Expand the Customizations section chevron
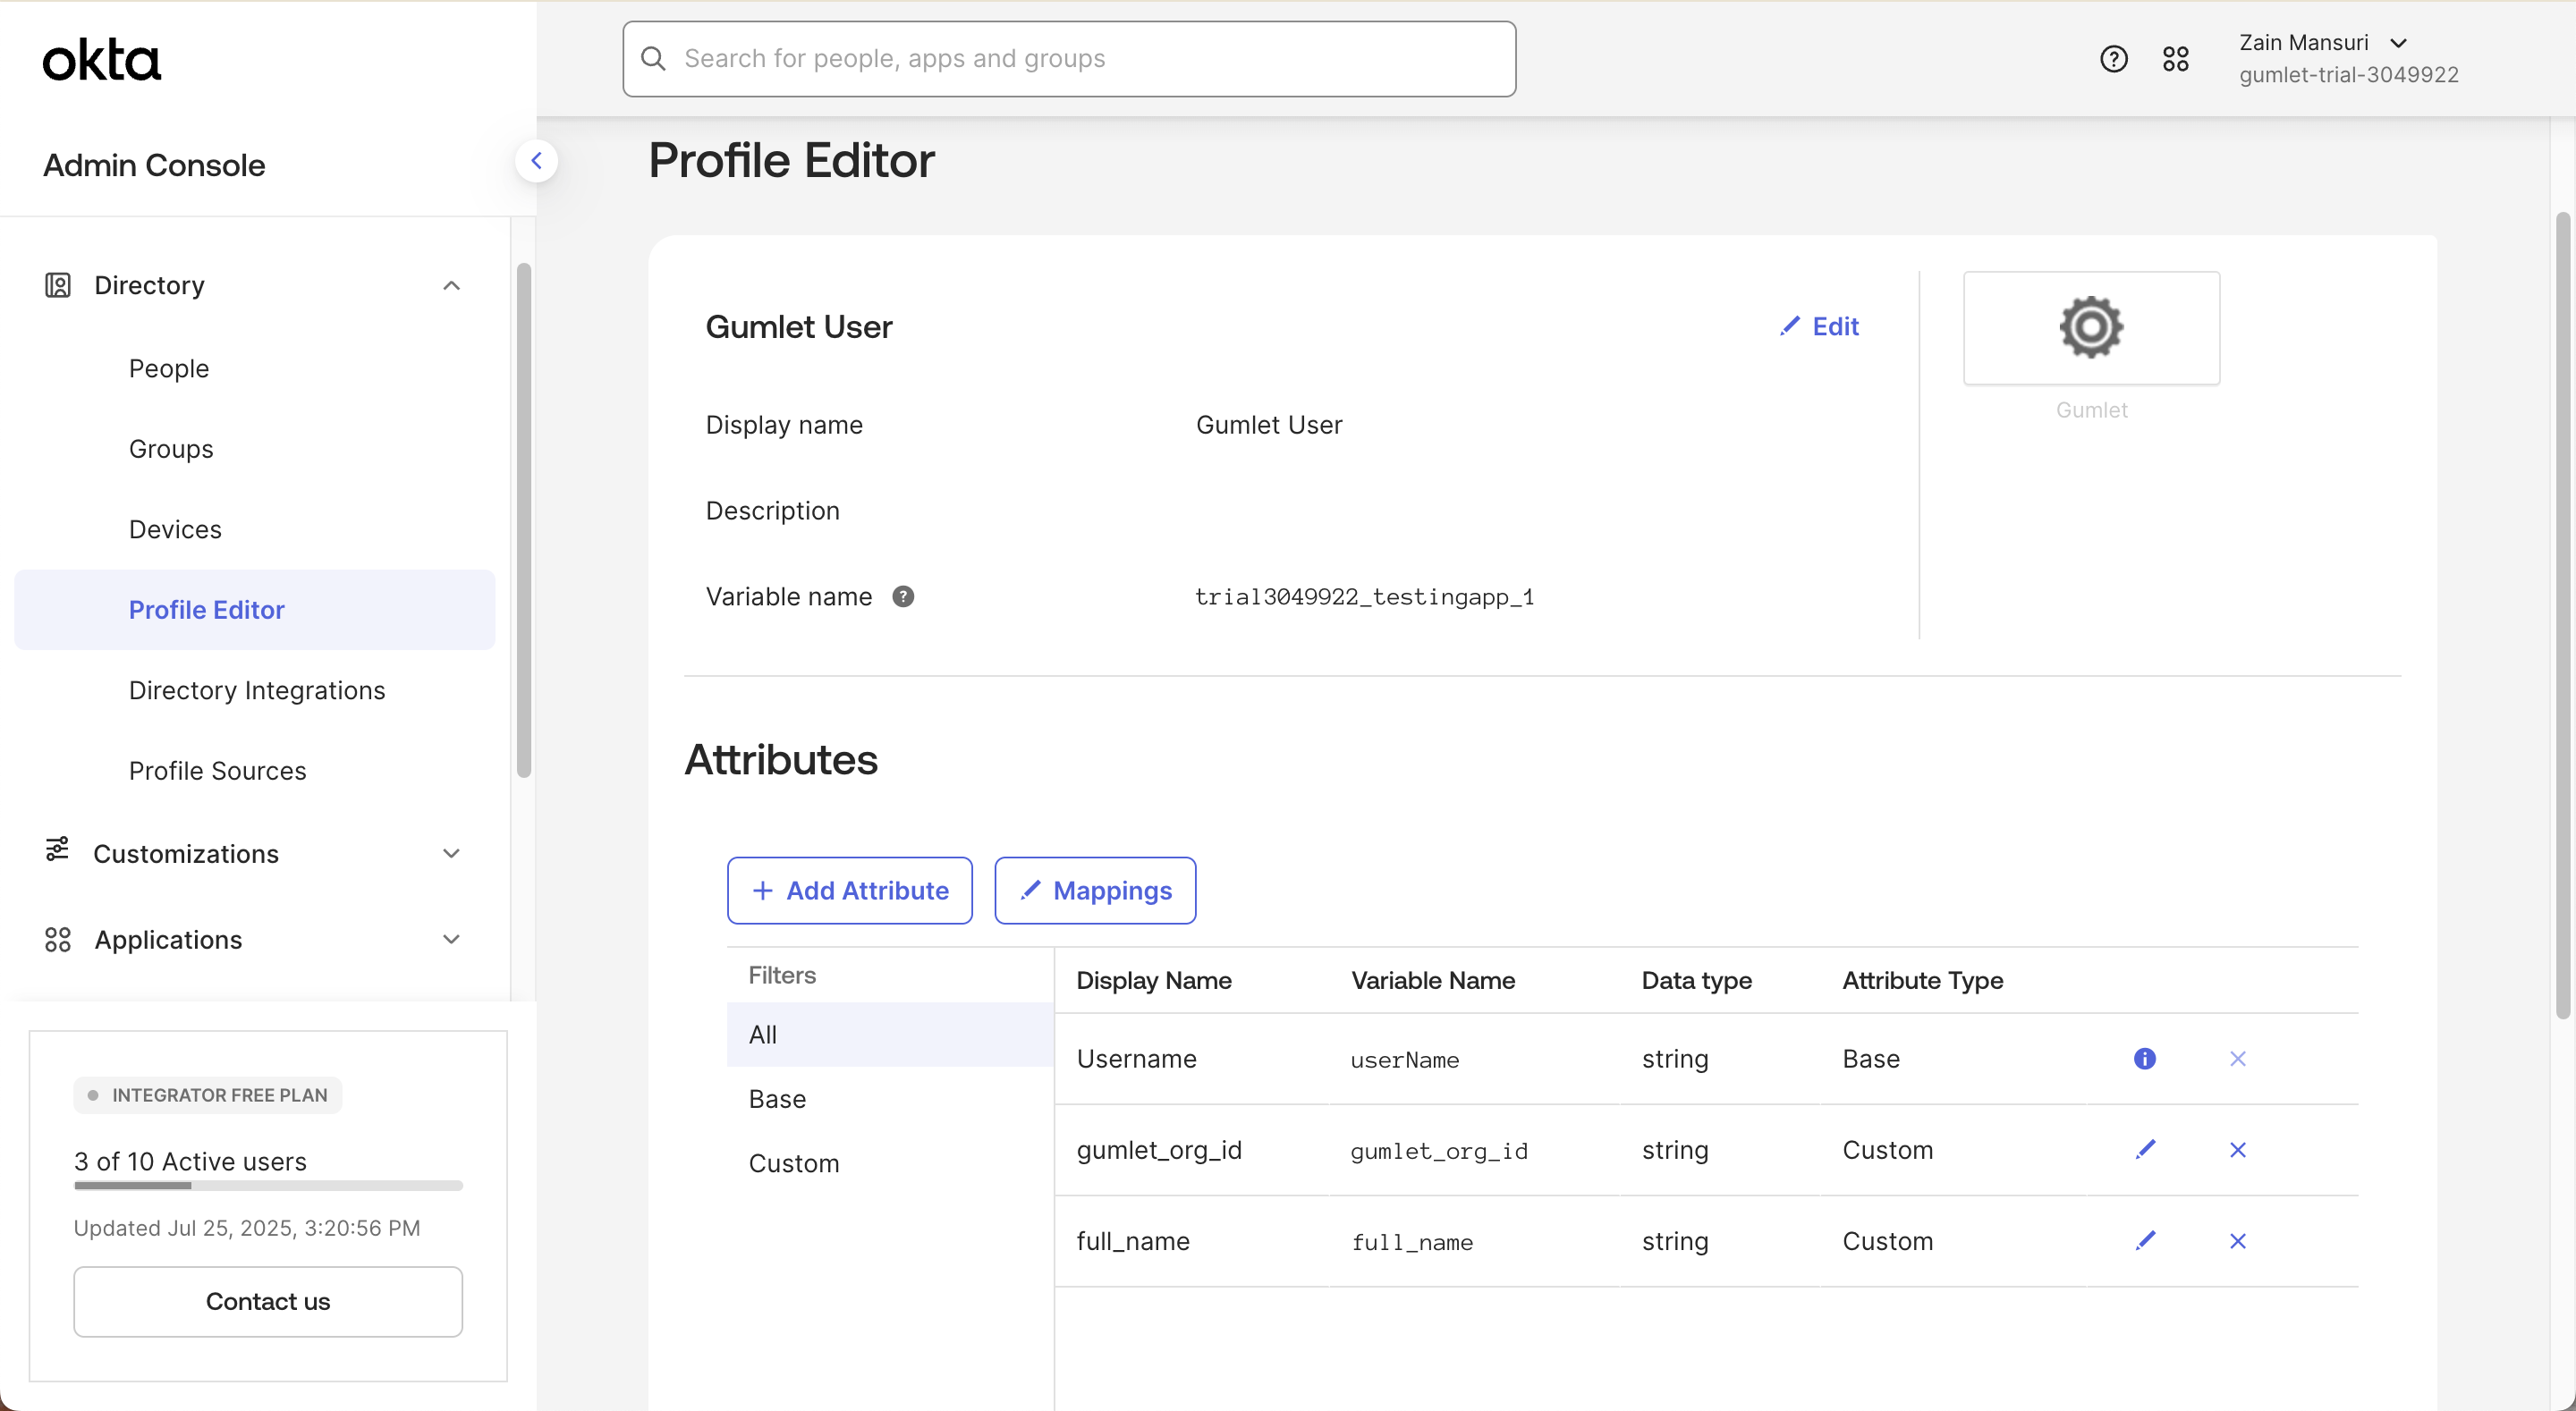Viewport: 2576px width, 1411px height. (451, 853)
